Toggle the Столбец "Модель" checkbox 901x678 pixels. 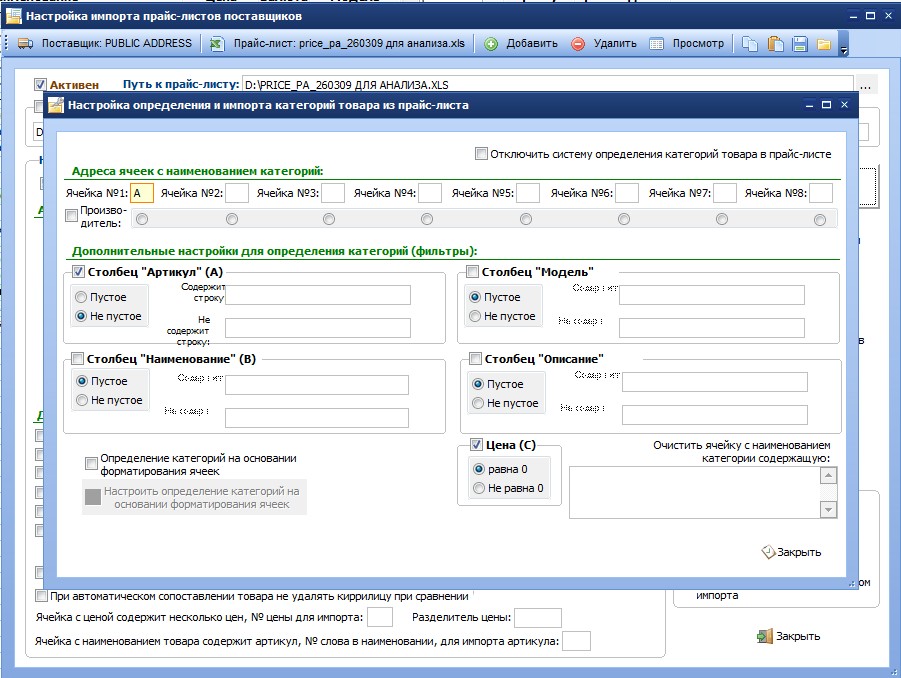(472, 271)
